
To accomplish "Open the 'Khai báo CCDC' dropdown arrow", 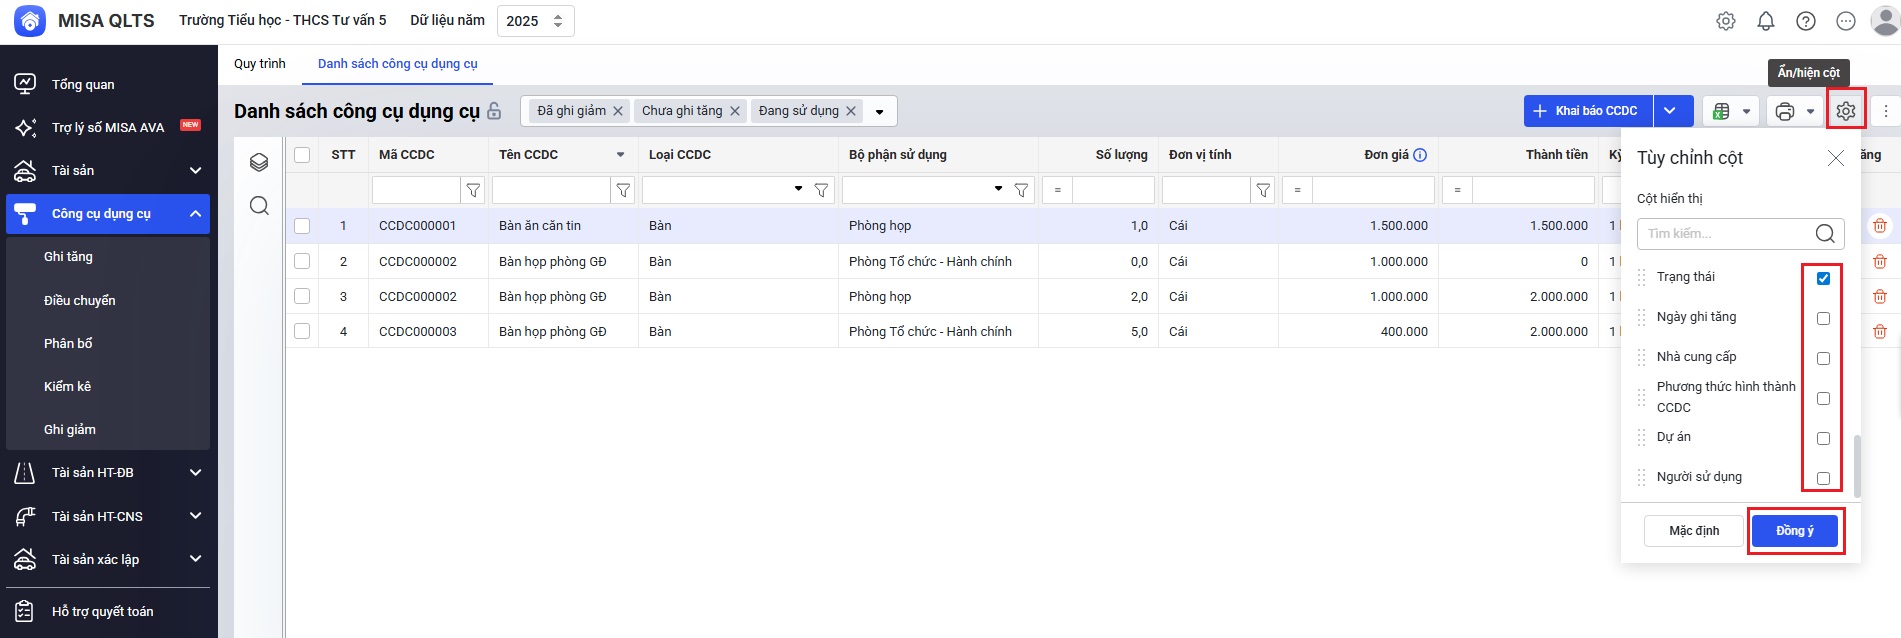I will pyautogui.click(x=1671, y=111).
